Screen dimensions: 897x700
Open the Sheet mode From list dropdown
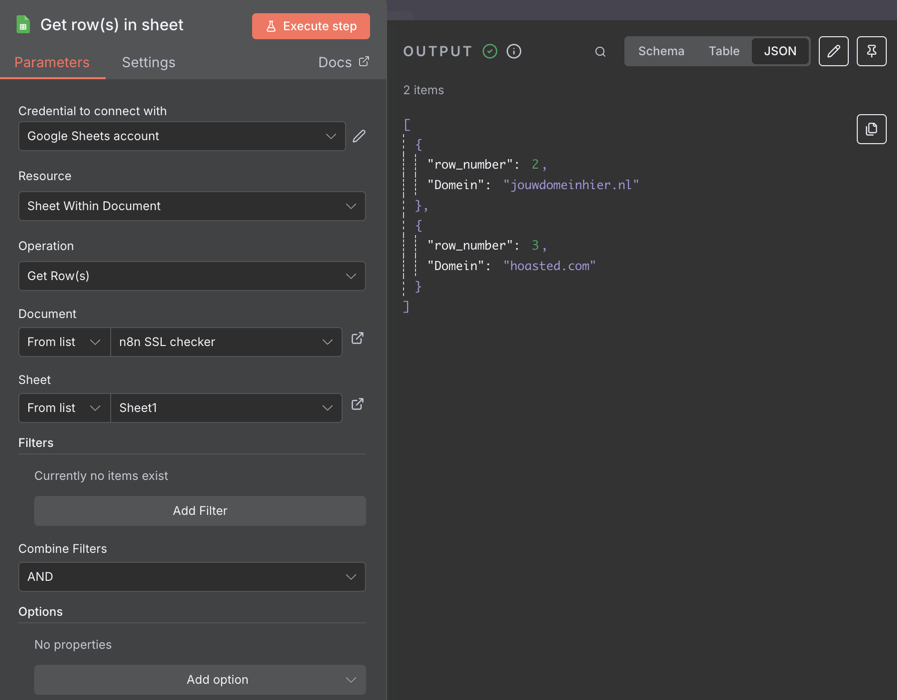tap(64, 408)
